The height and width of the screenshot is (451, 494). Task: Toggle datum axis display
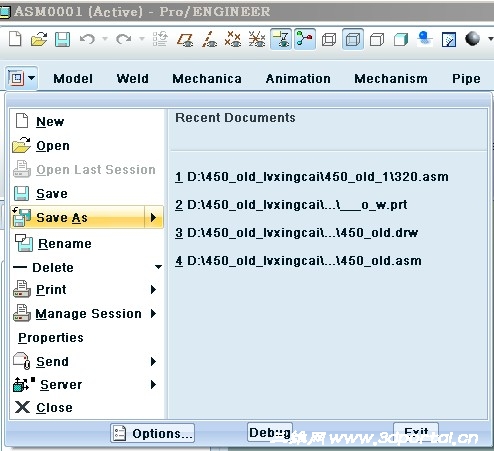pyautogui.click(x=209, y=39)
